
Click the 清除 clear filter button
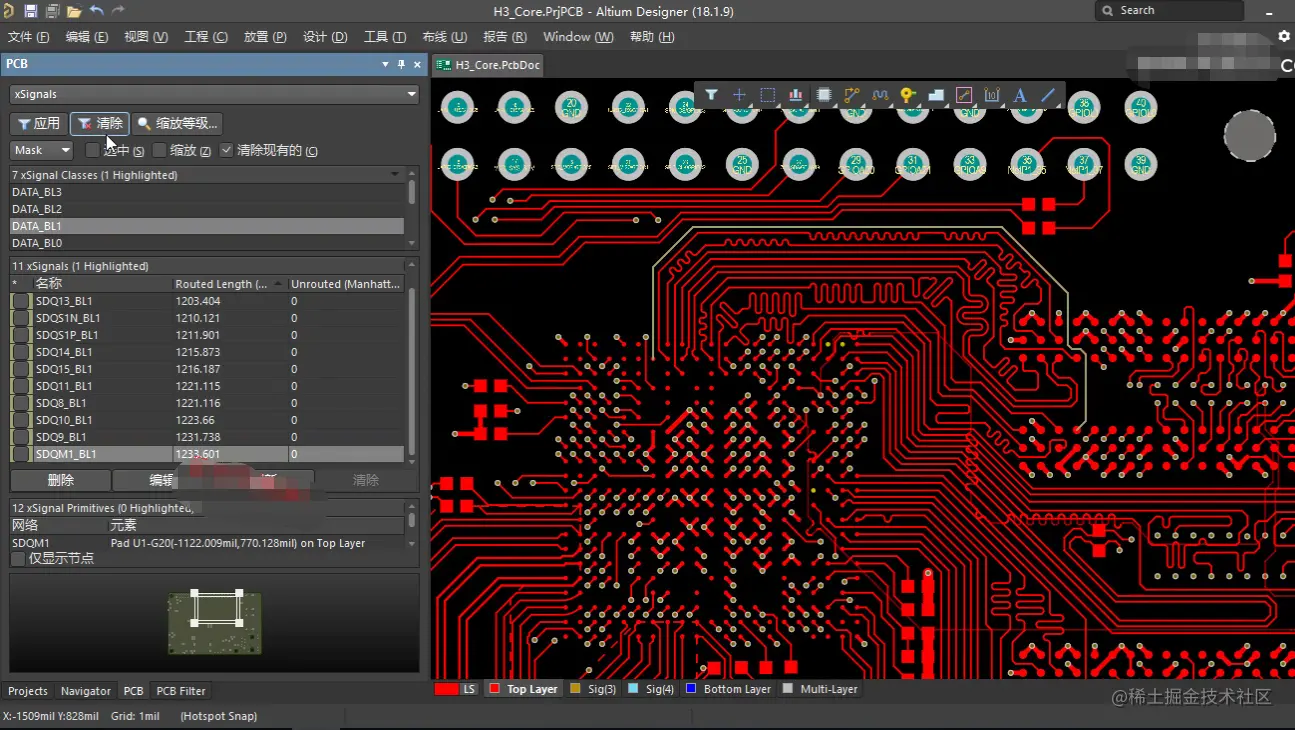[100, 123]
